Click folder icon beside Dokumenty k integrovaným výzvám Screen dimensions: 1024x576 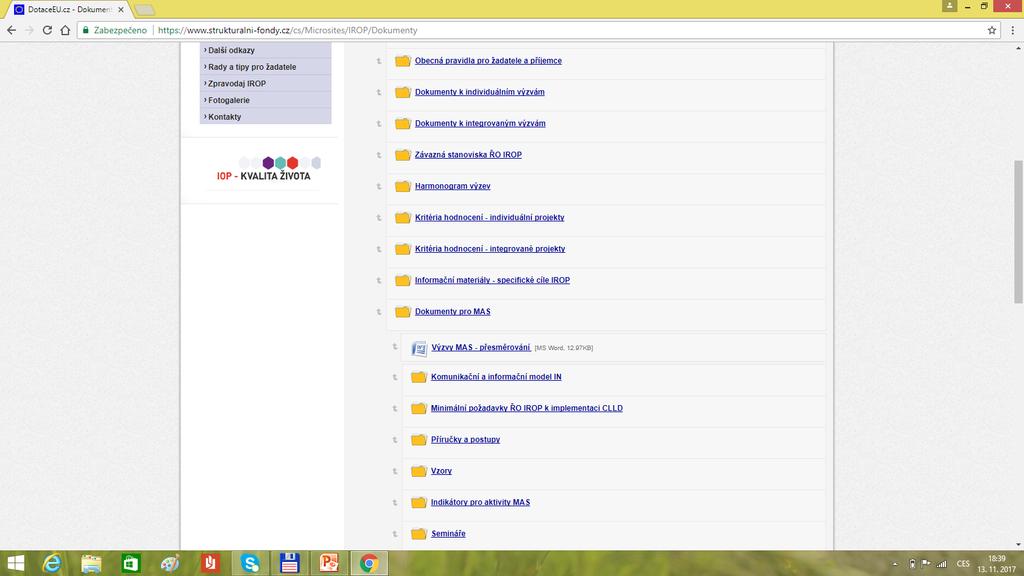[403, 123]
